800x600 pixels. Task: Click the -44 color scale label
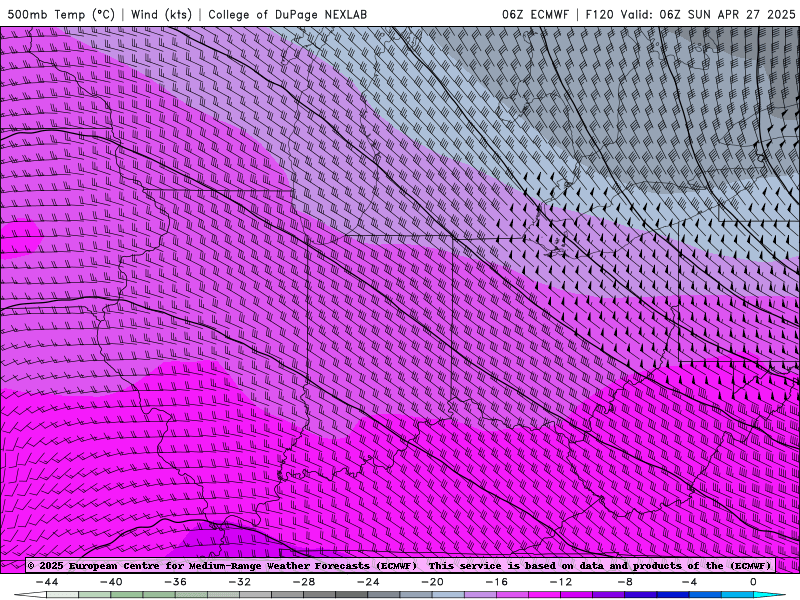pos(47,582)
